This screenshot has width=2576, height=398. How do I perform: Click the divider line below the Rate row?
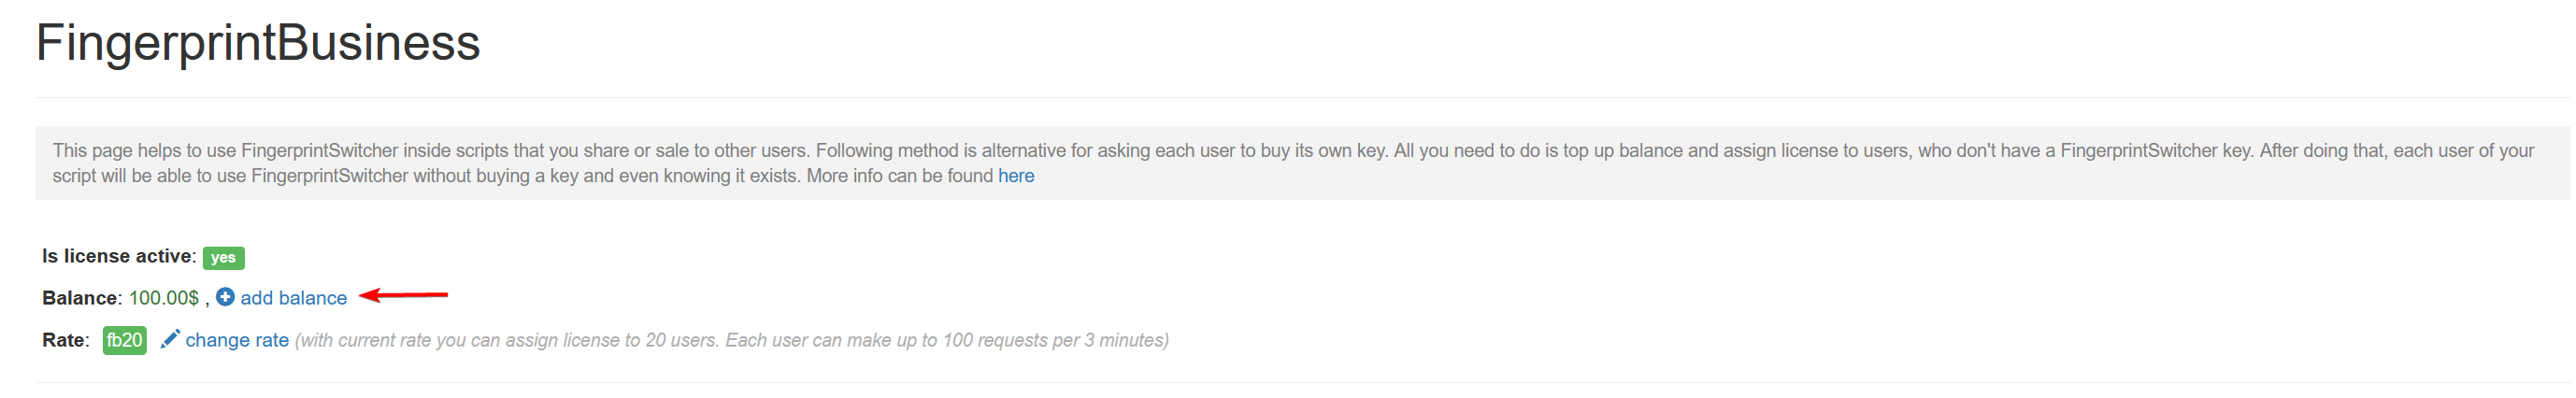1300,382
